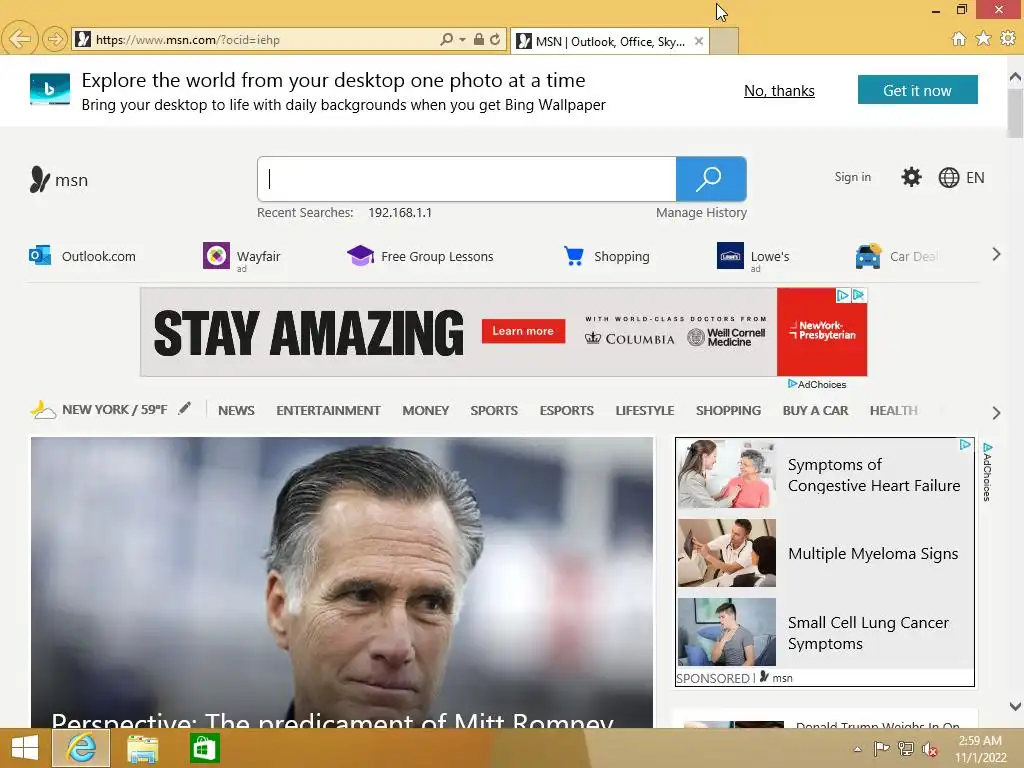Open the MONEY category
The width and height of the screenshot is (1024, 768).
pyautogui.click(x=425, y=410)
